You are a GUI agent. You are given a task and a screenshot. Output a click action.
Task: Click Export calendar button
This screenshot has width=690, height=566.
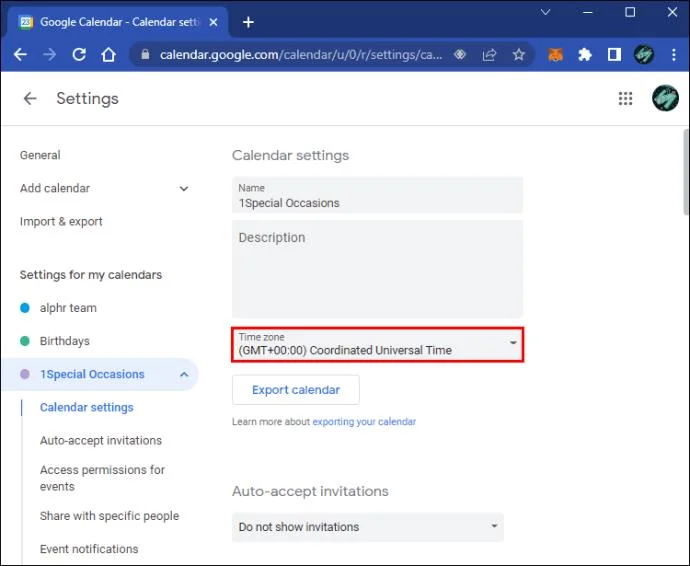click(x=296, y=390)
